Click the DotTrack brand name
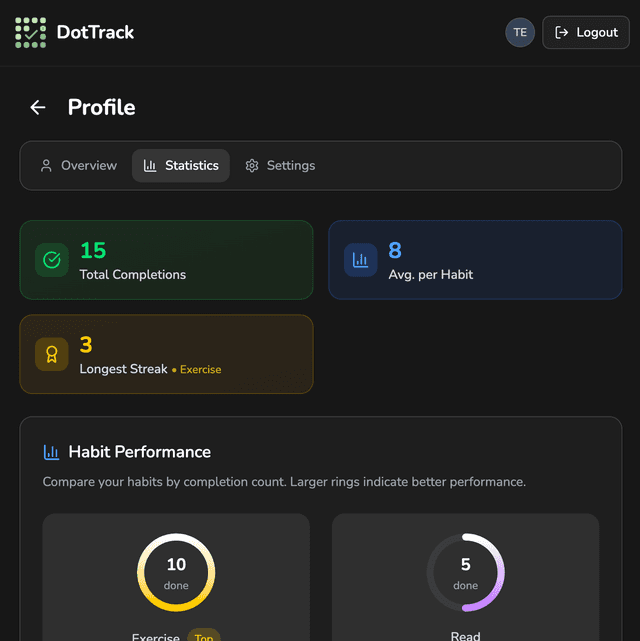Image resolution: width=640 pixels, height=641 pixels. point(95,33)
